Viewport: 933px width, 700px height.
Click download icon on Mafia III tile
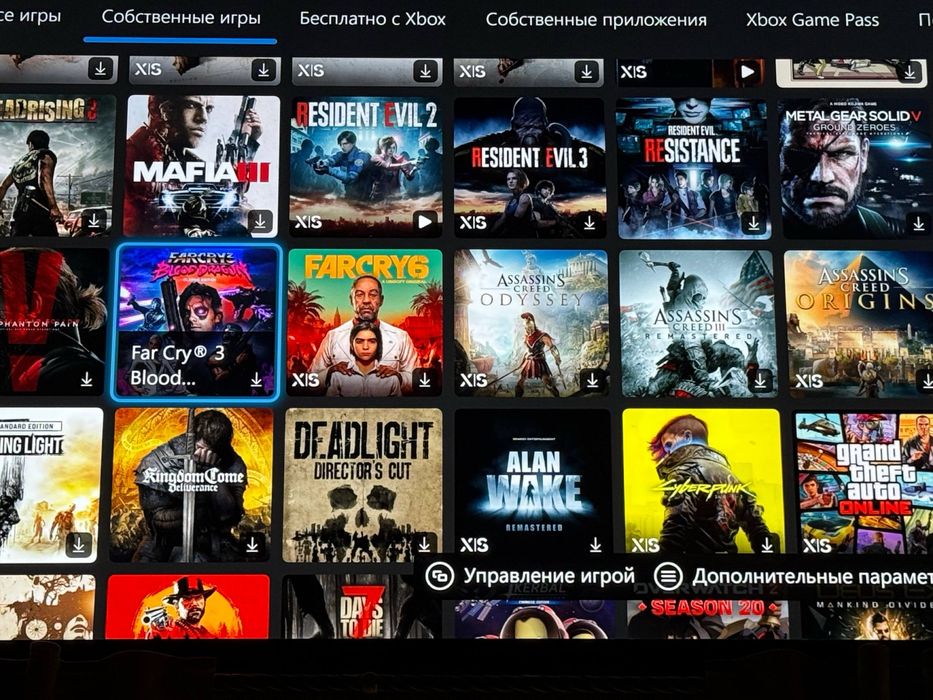point(260,221)
